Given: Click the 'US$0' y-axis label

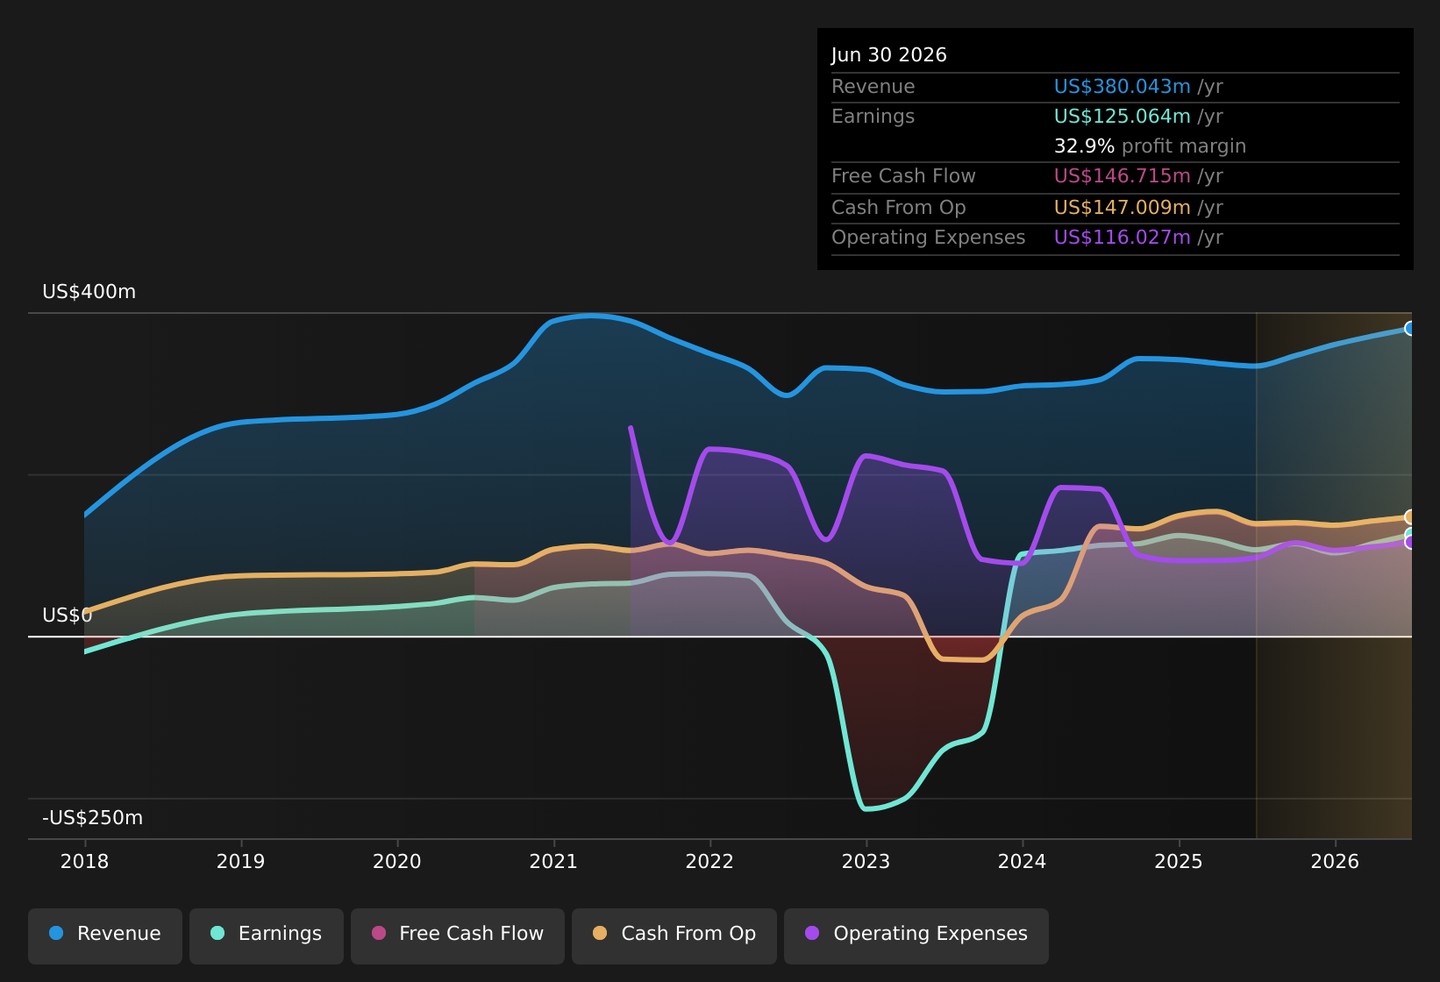Looking at the screenshot, I should coord(67,615).
